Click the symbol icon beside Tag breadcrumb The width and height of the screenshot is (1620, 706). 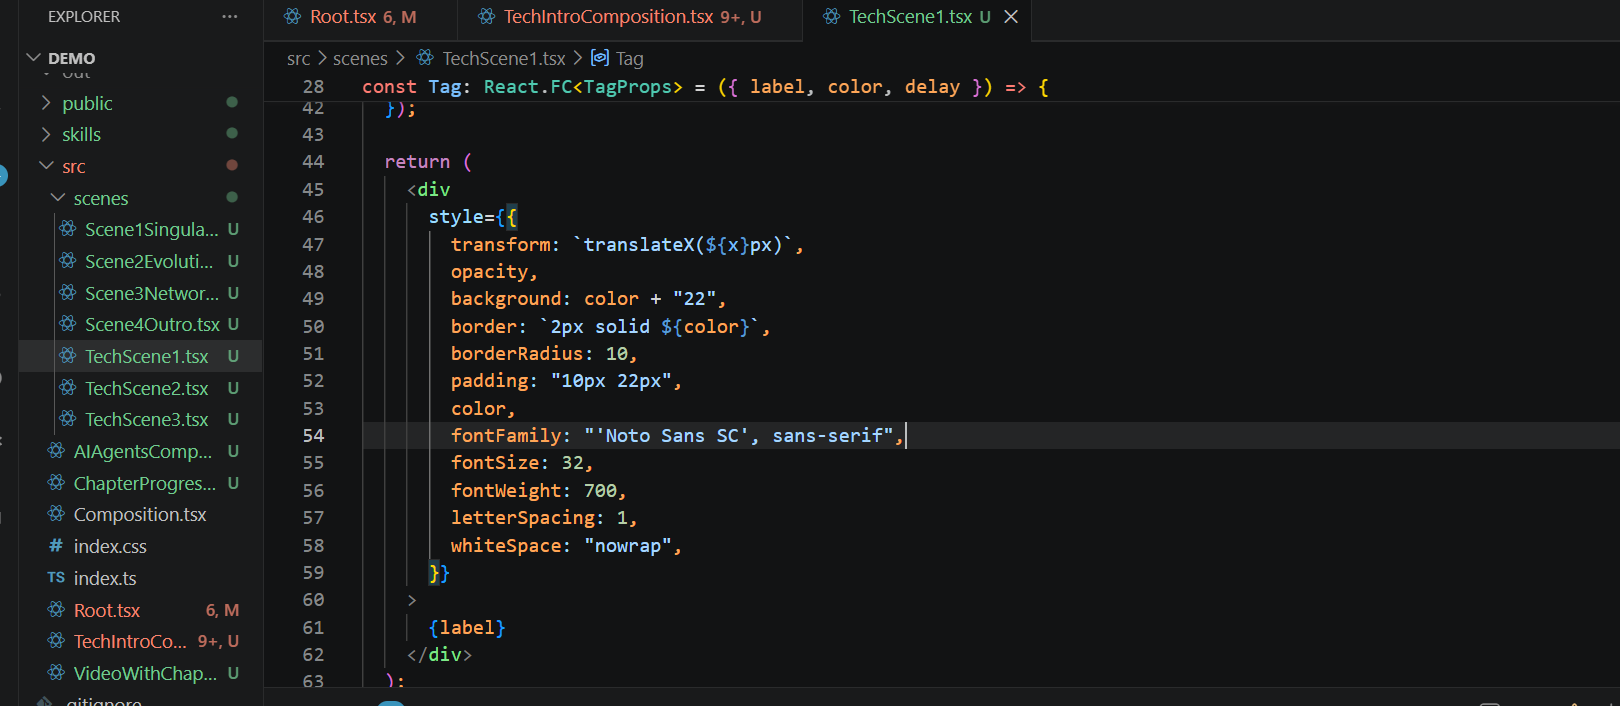[x=600, y=58]
